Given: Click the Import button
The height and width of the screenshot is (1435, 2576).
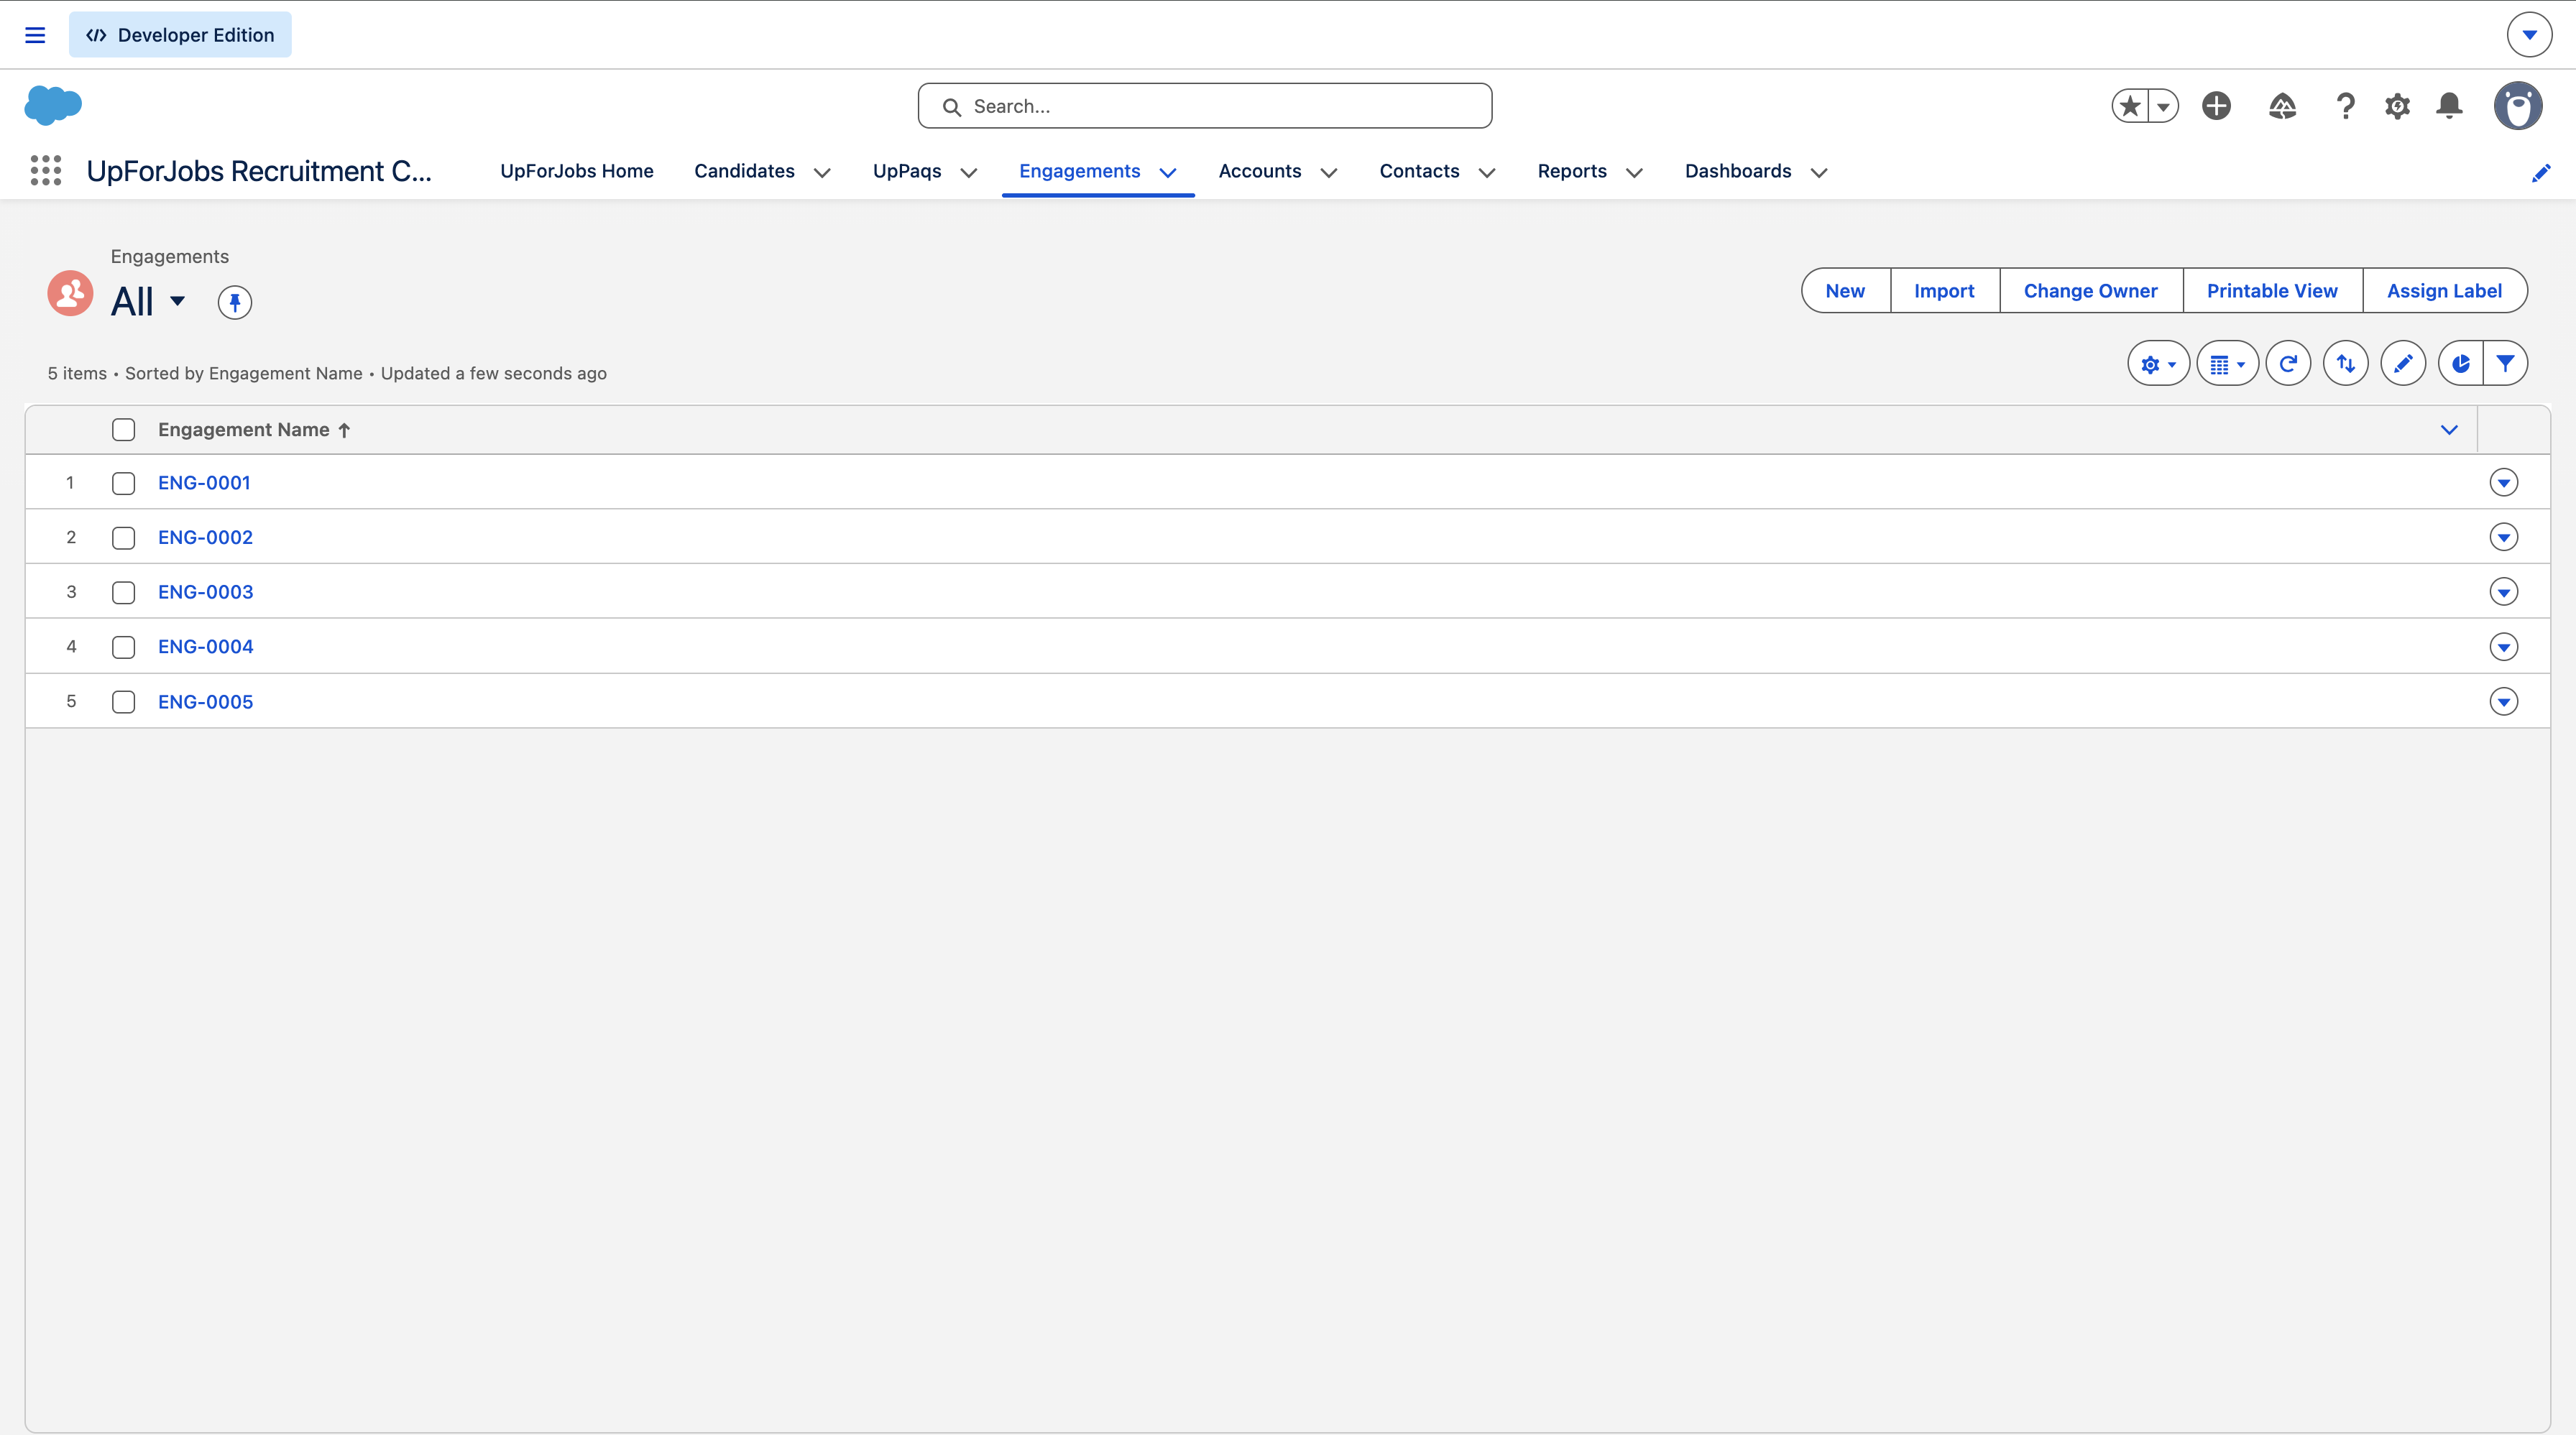Looking at the screenshot, I should click(1944, 291).
